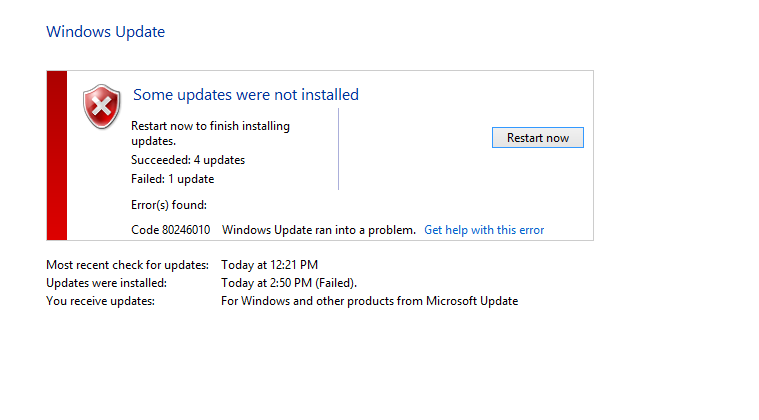Click the Most recent check for updates label
This screenshot has height=420, width=759.
(x=127, y=265)
